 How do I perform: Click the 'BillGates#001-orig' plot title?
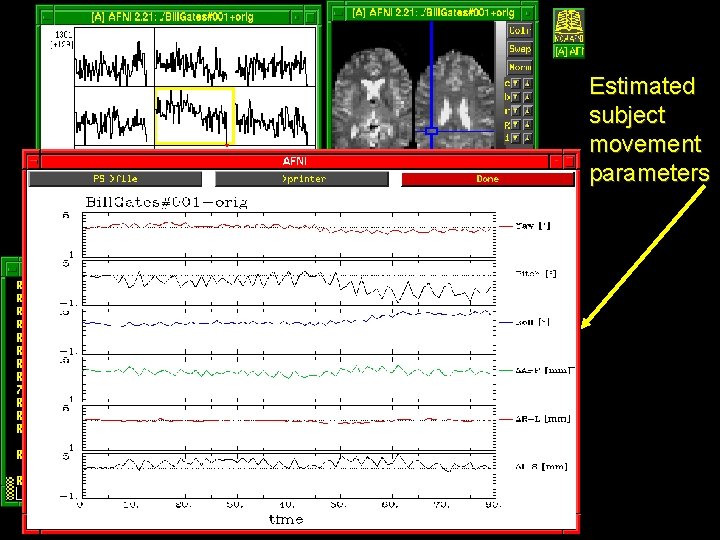(x=166, y=202)
